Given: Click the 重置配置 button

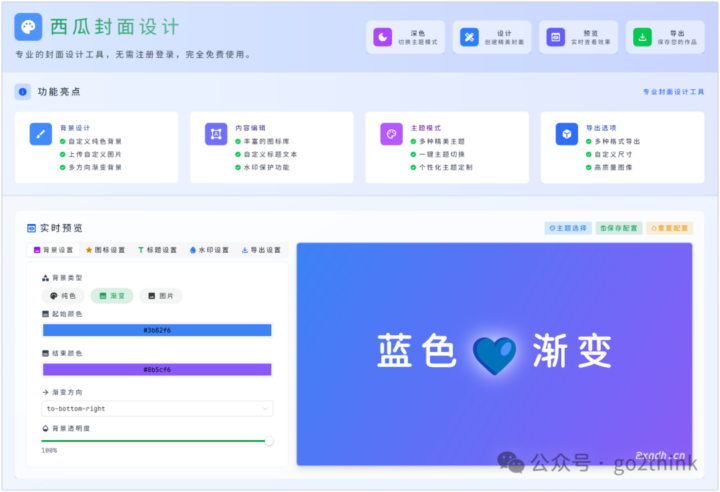Looking at the screenshot, I should point(669,228).
